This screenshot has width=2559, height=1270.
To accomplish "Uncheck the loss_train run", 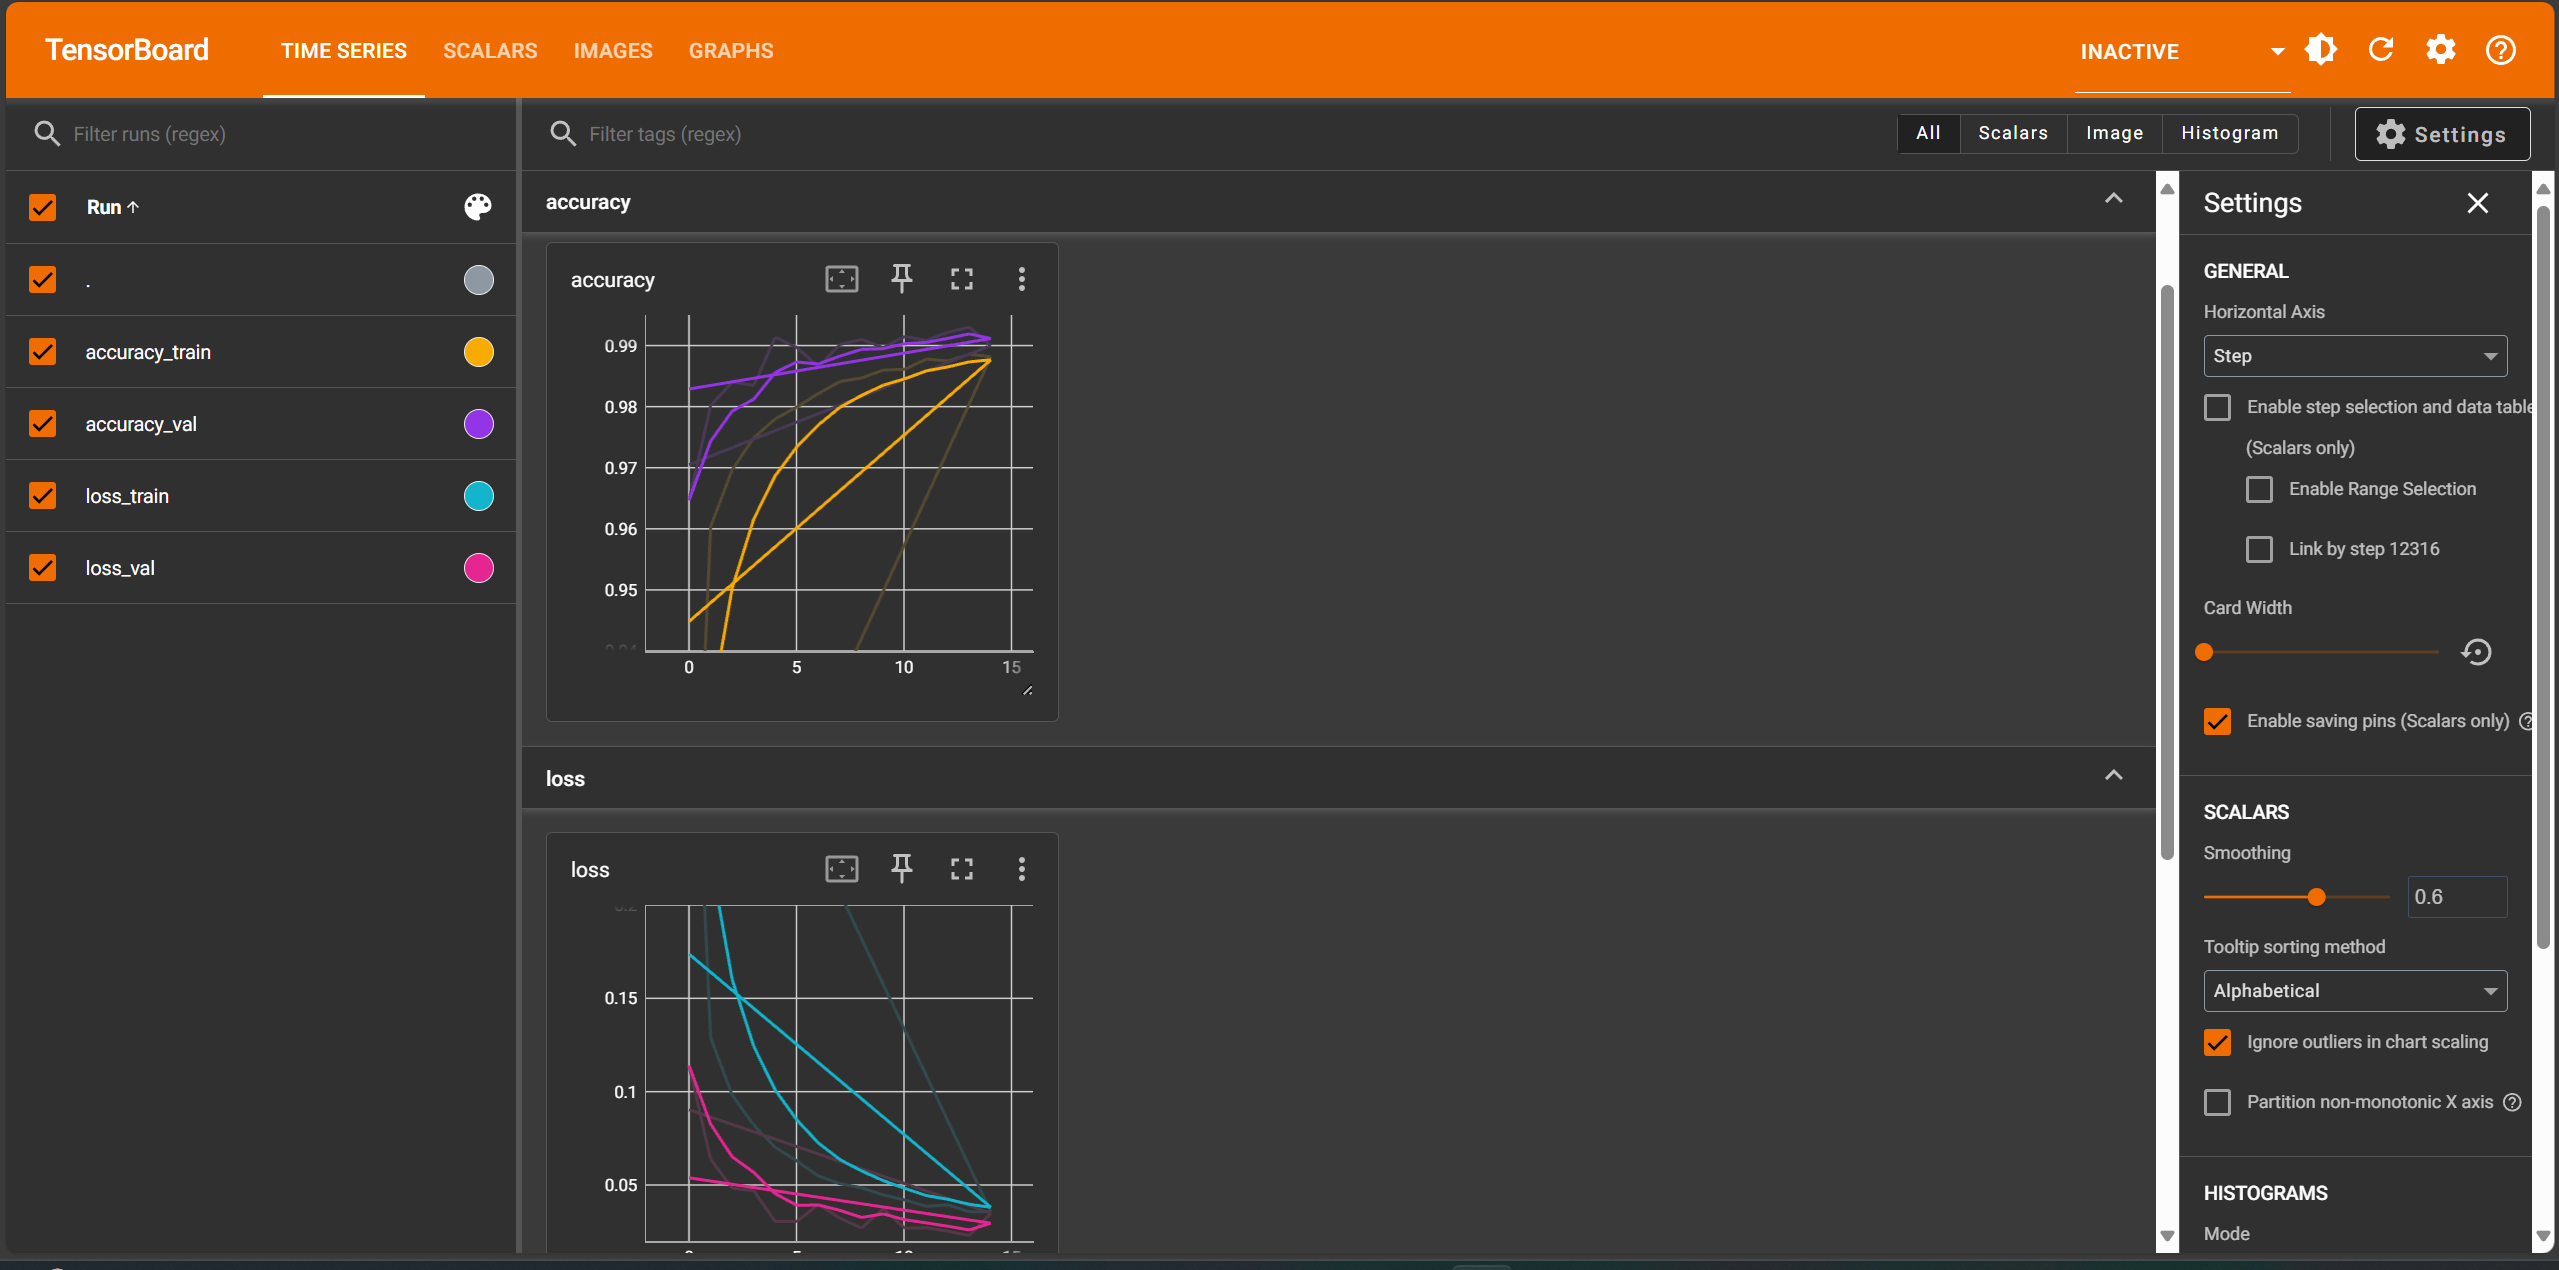I will (x=42, y=495).
